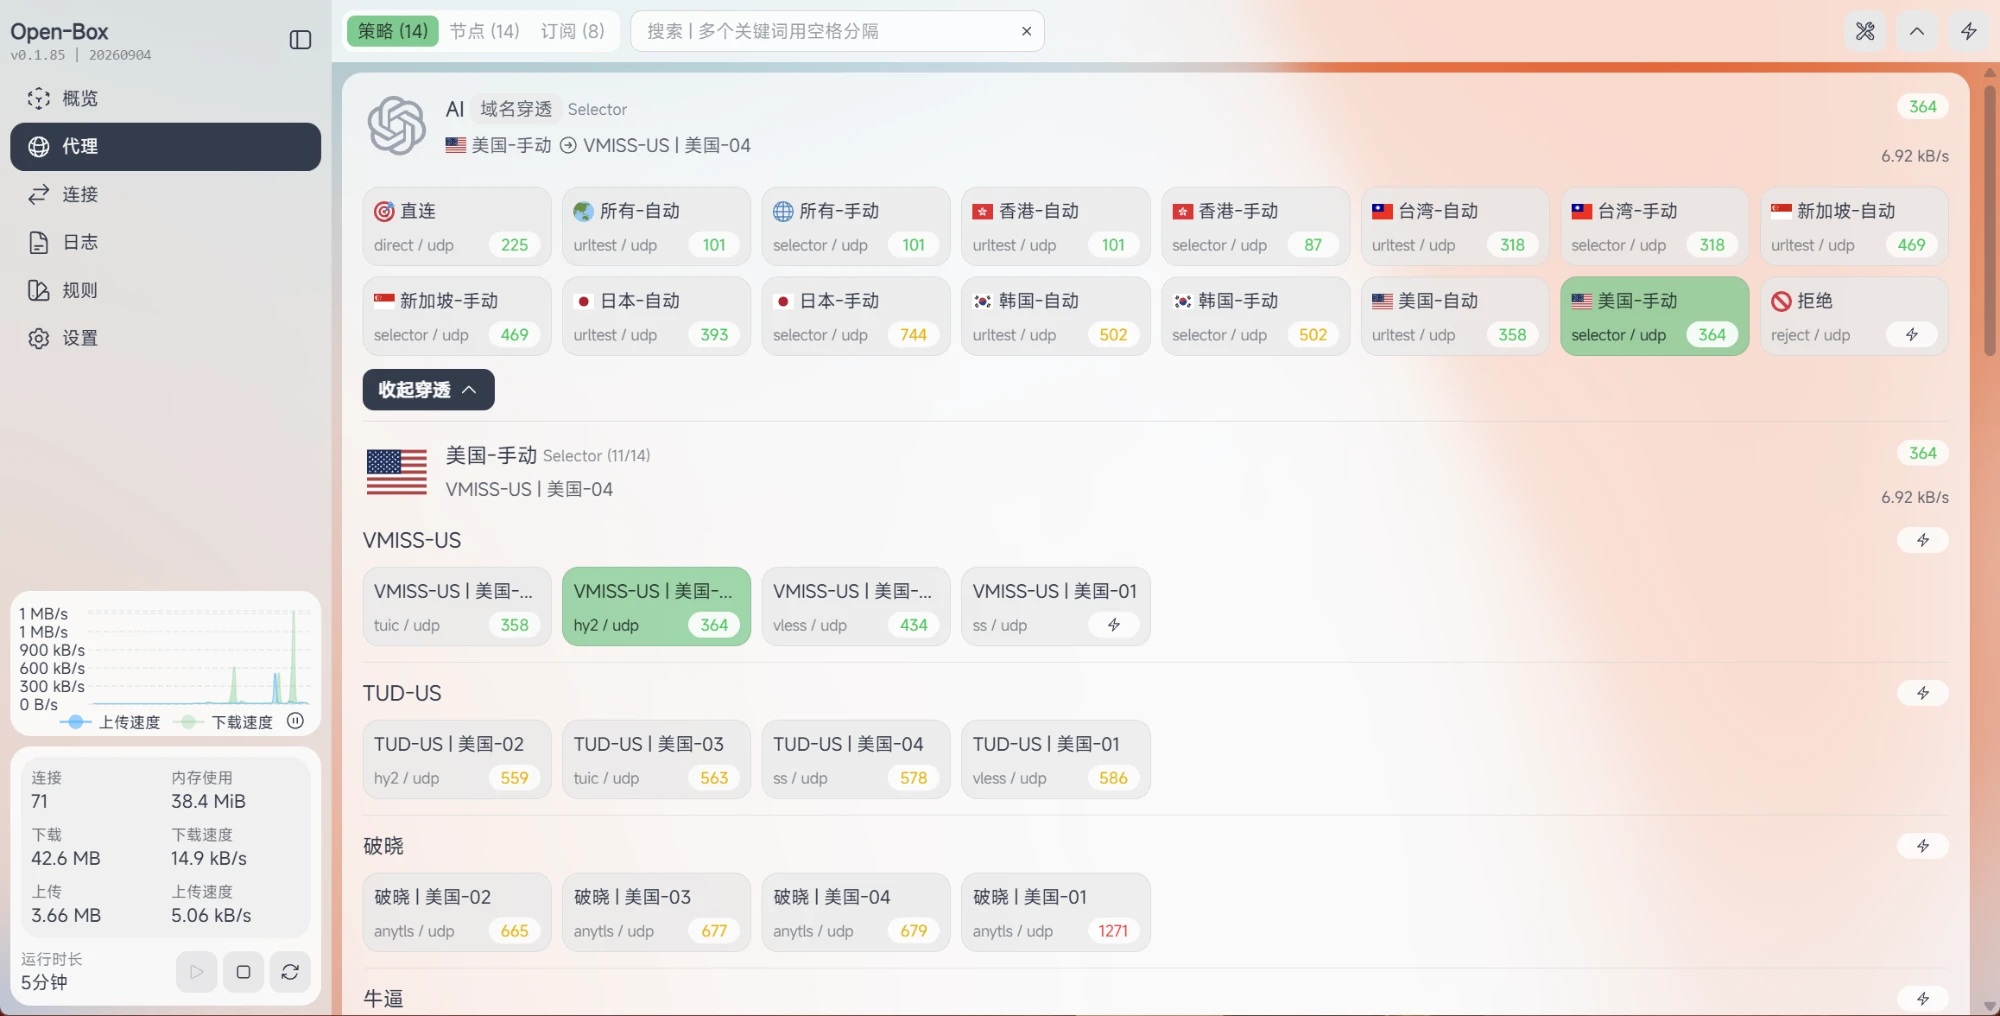The width and height of the screenshot is (2000, 1016).
Task: Pause the traffic speed chart
Action: [295, 721]
